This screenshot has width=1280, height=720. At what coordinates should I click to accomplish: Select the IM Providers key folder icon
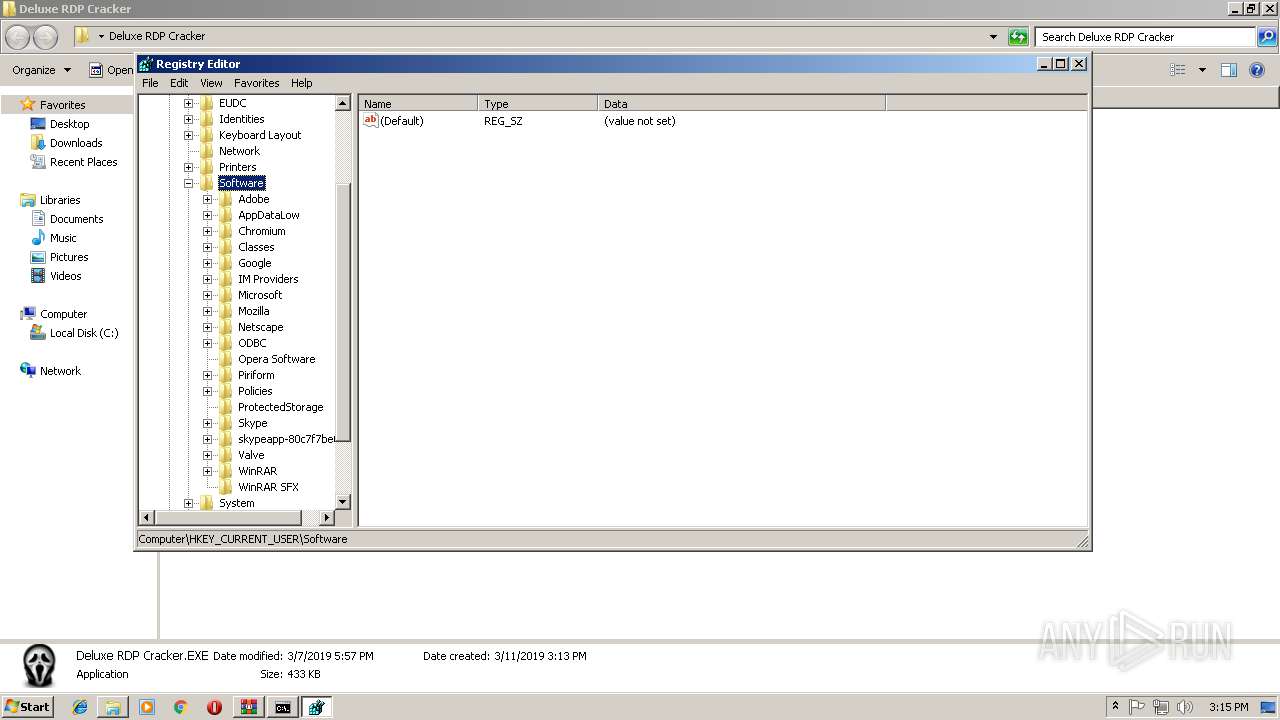click(226, 279)
